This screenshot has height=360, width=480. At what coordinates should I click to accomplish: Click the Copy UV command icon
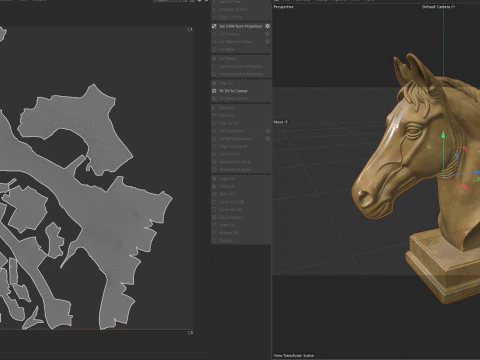214,179
